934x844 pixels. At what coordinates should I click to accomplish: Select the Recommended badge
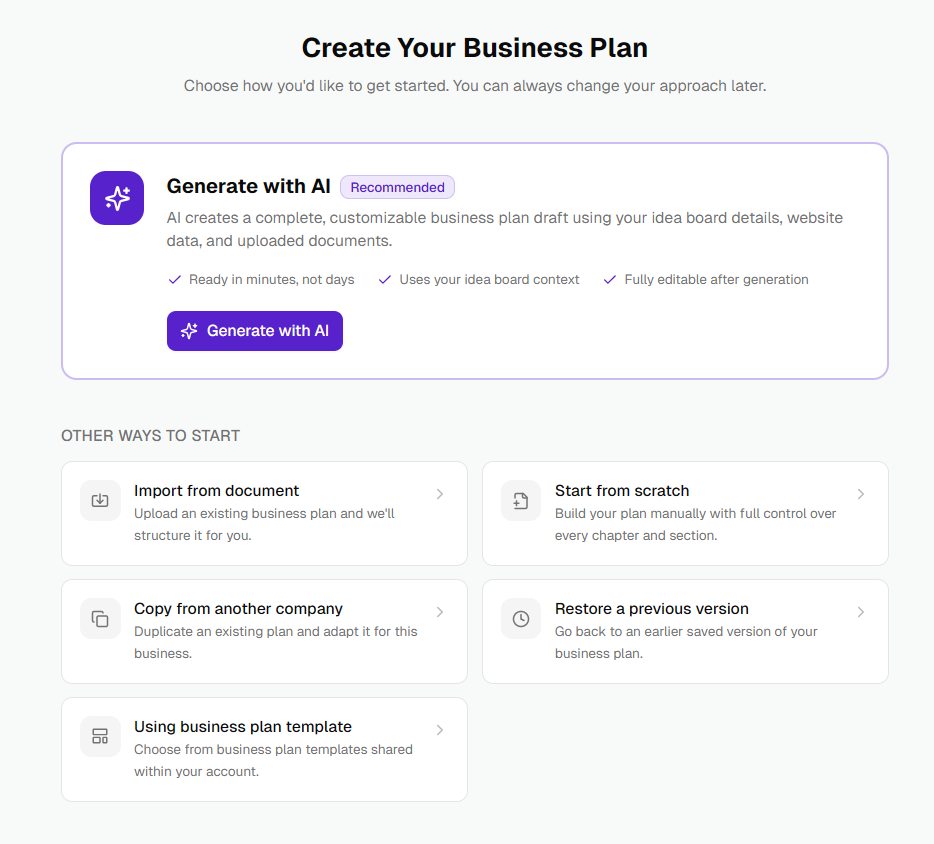[x=397, y=187]
